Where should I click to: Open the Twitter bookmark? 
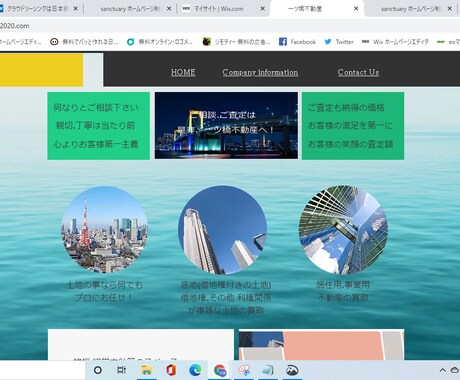point(339,42)
